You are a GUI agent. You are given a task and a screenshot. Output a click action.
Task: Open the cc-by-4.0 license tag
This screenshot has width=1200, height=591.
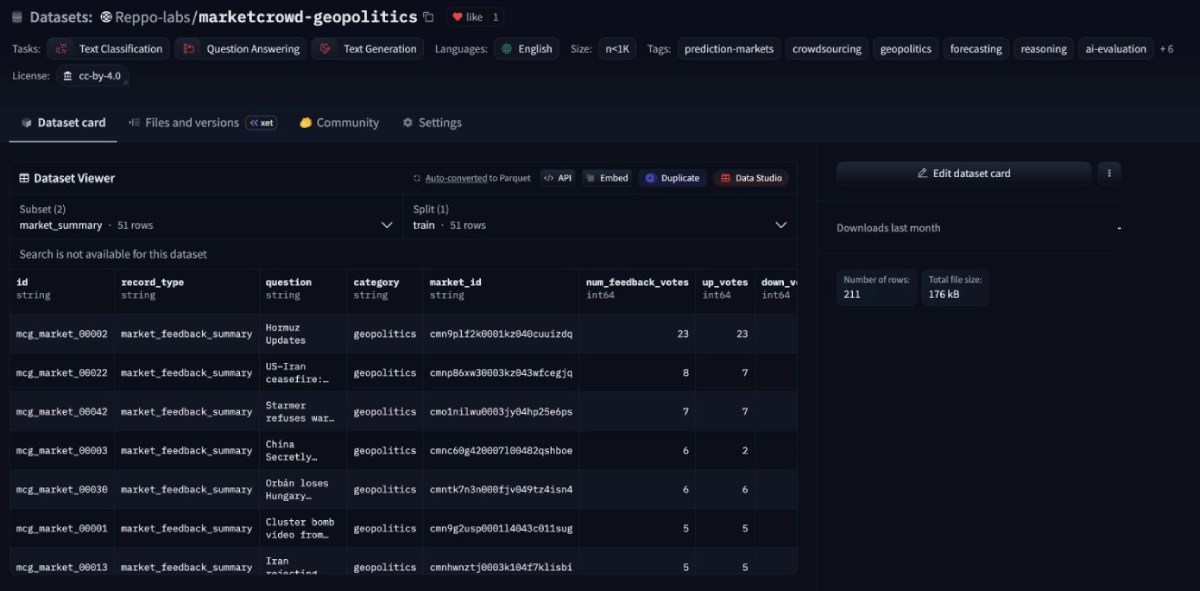91,75
